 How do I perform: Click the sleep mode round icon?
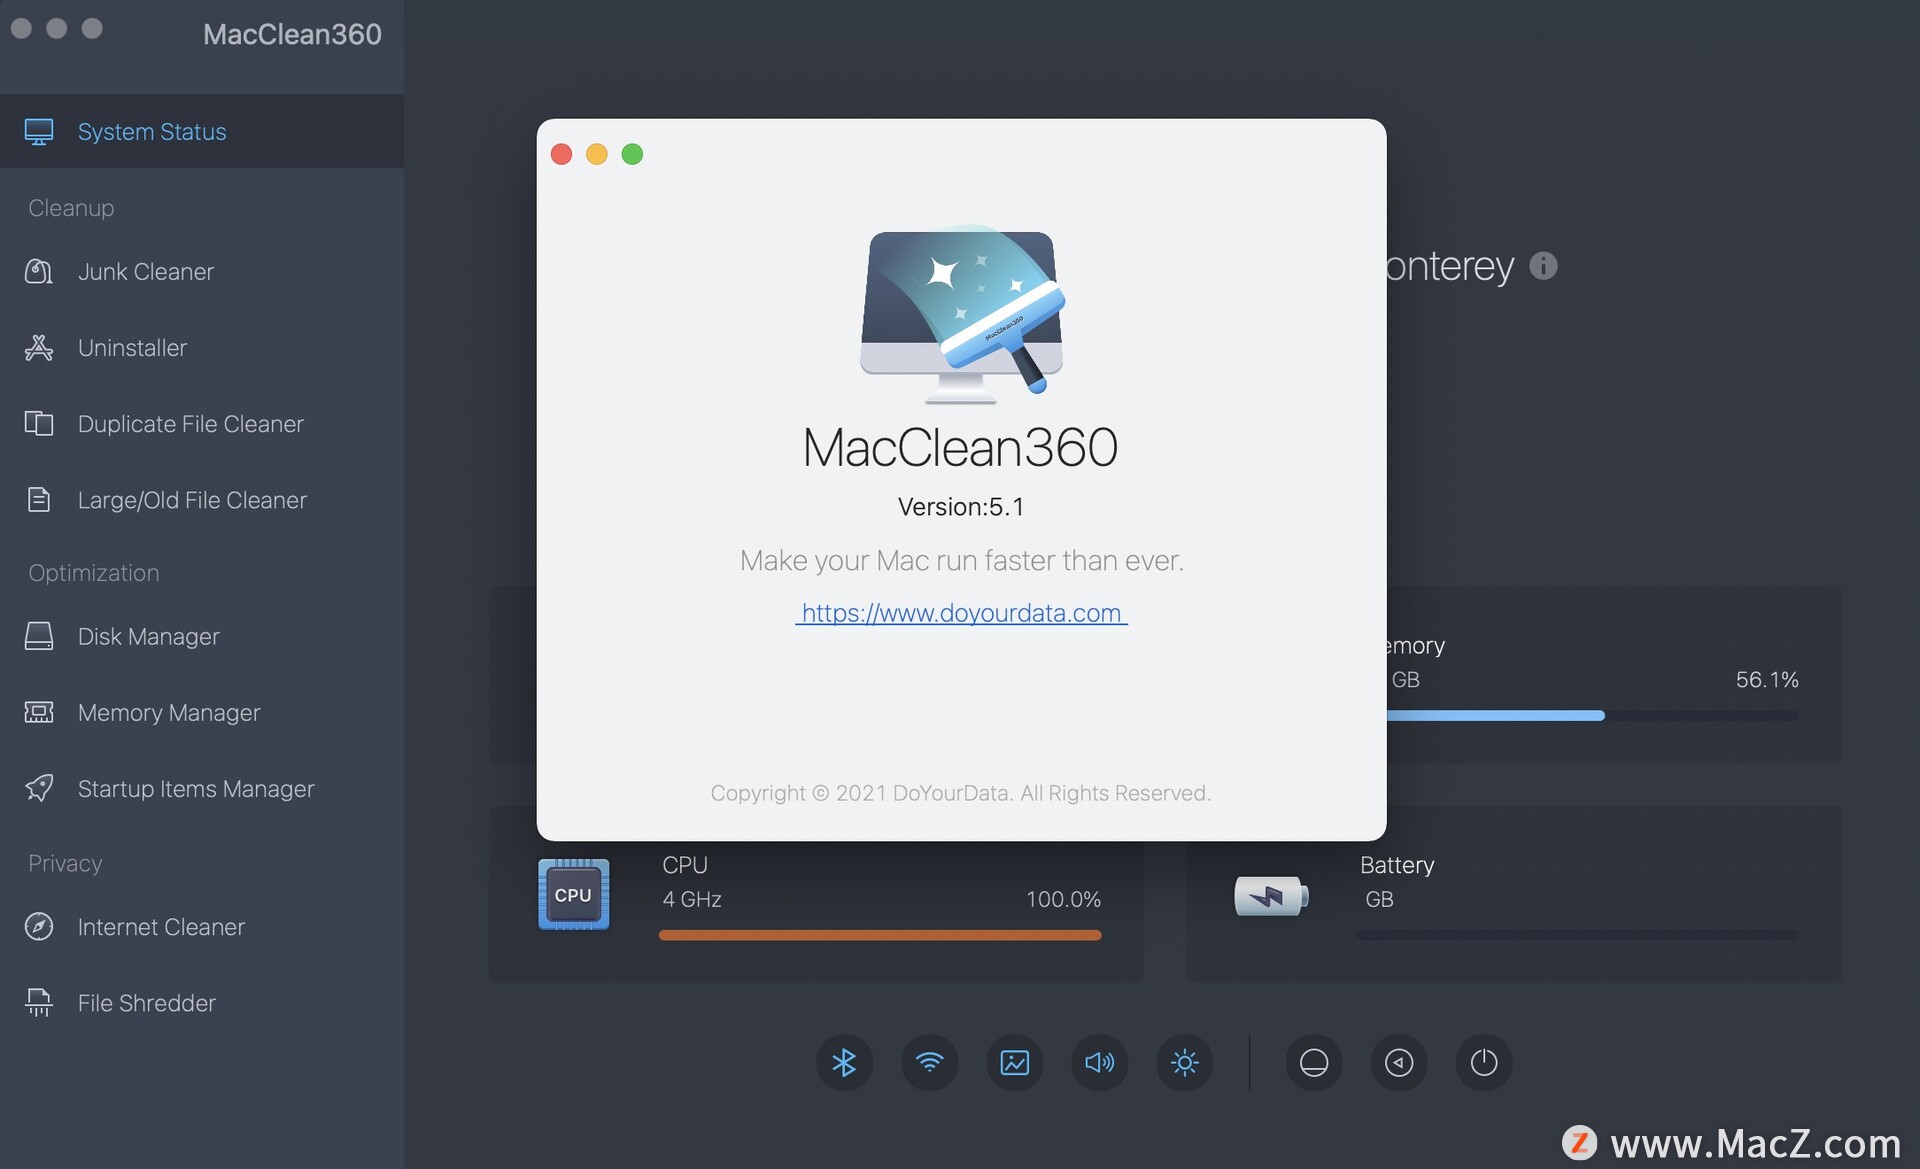1313,1062
